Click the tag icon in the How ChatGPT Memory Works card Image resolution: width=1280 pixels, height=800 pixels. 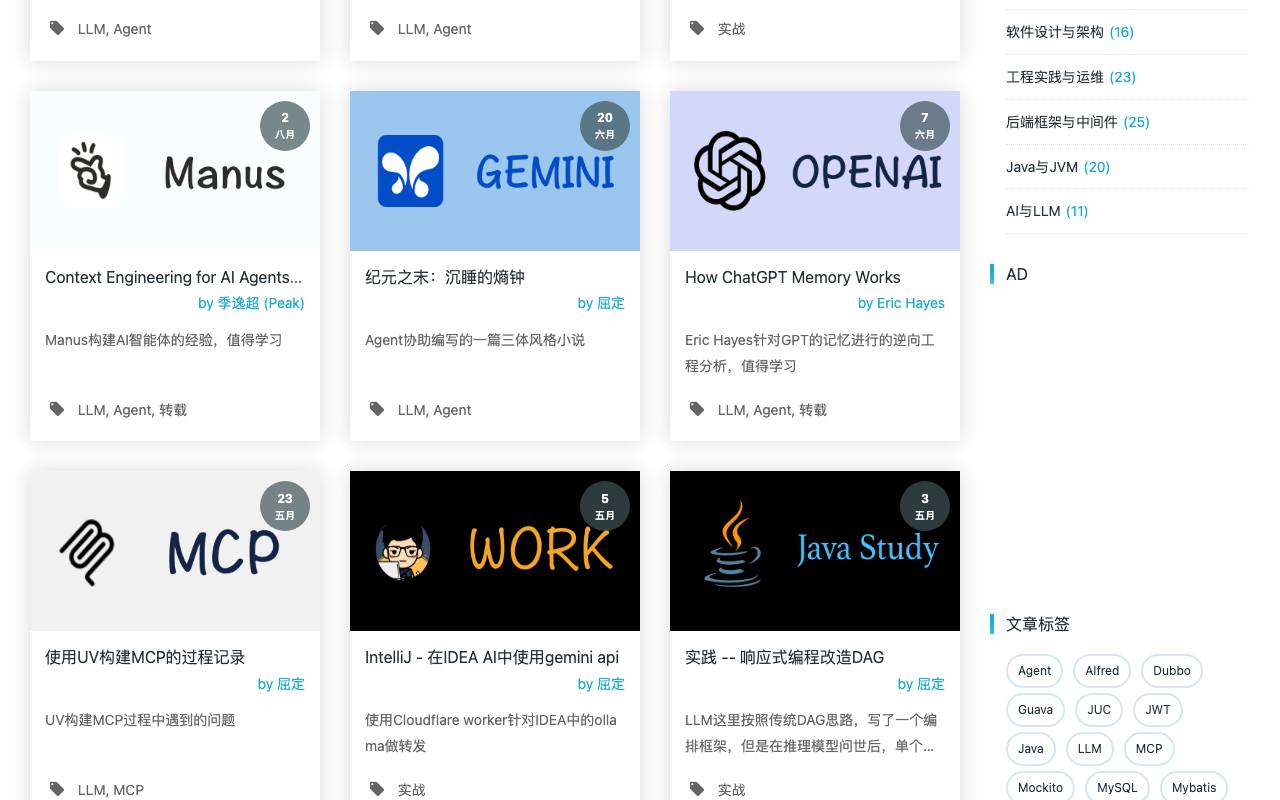pyautogui.click(x=697, y=409)
